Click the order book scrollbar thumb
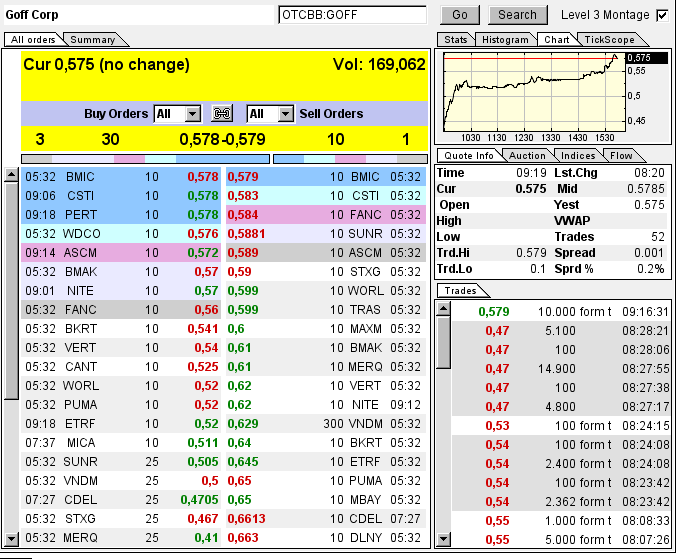The height and width of the screenshot is (559, 676). point(12,290)
